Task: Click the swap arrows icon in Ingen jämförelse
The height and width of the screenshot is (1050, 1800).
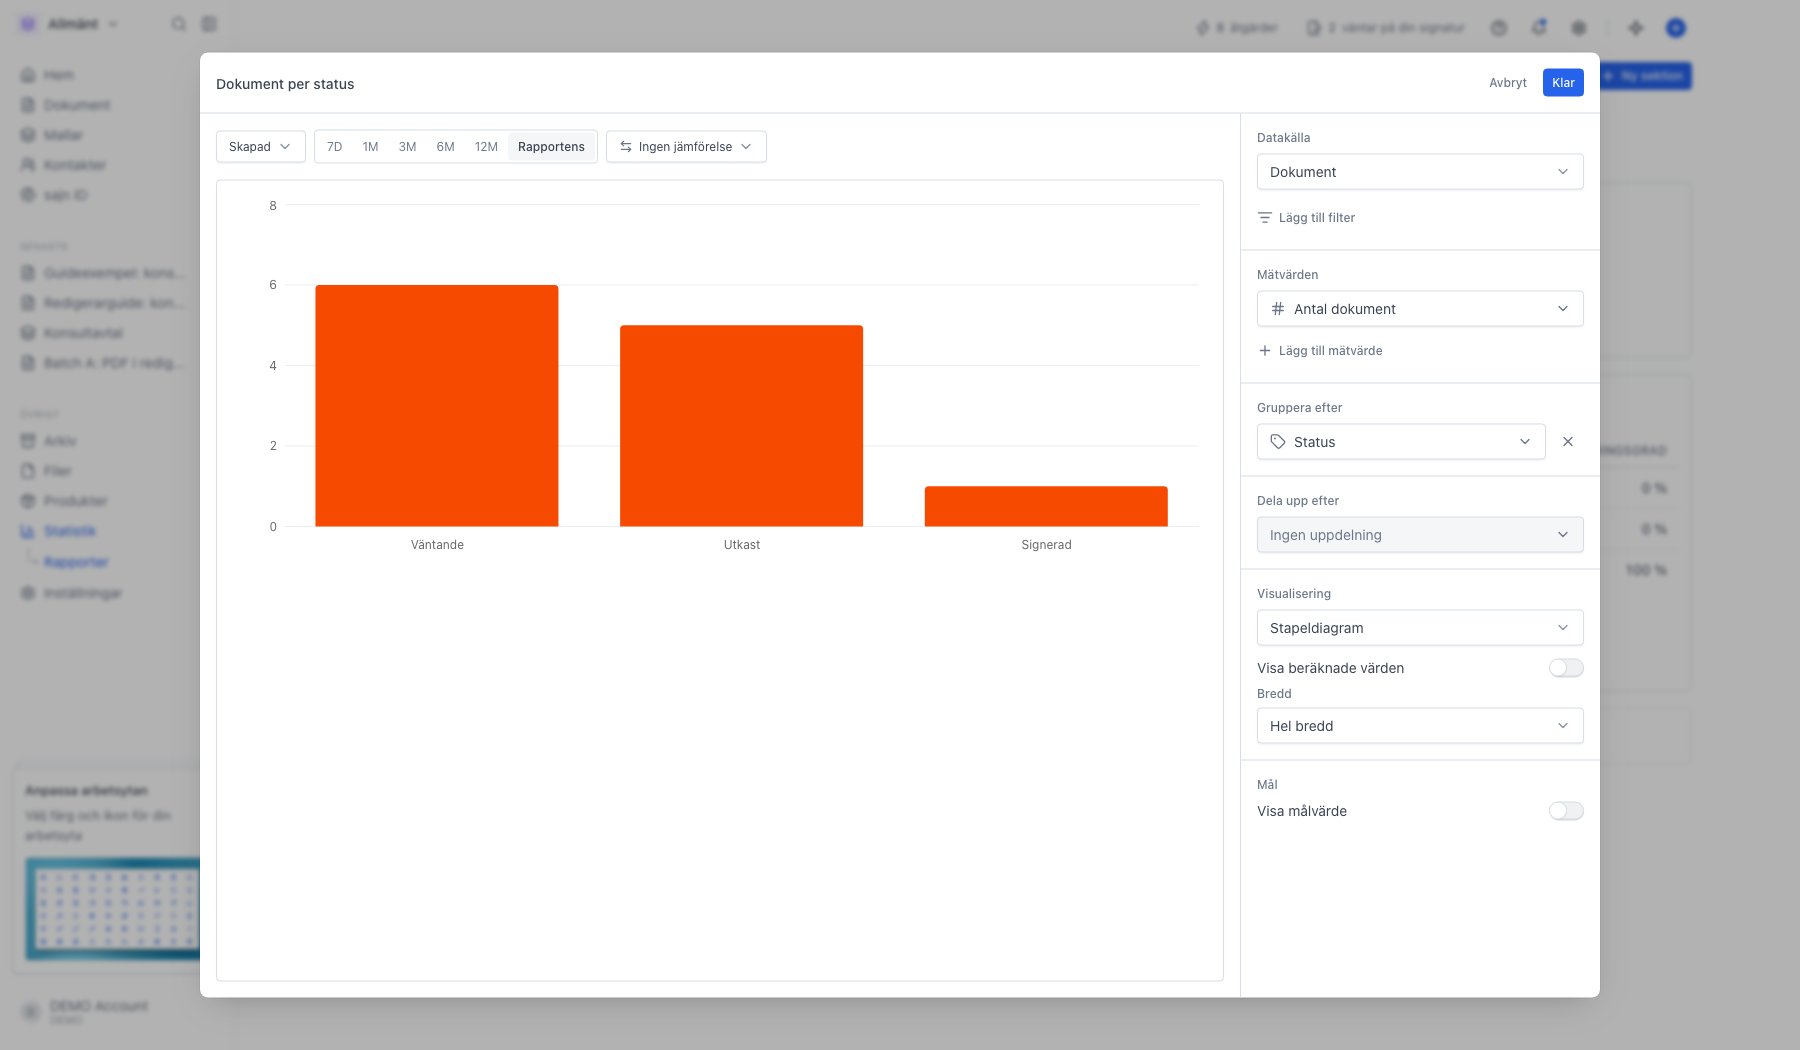Action: coord(626,147)
